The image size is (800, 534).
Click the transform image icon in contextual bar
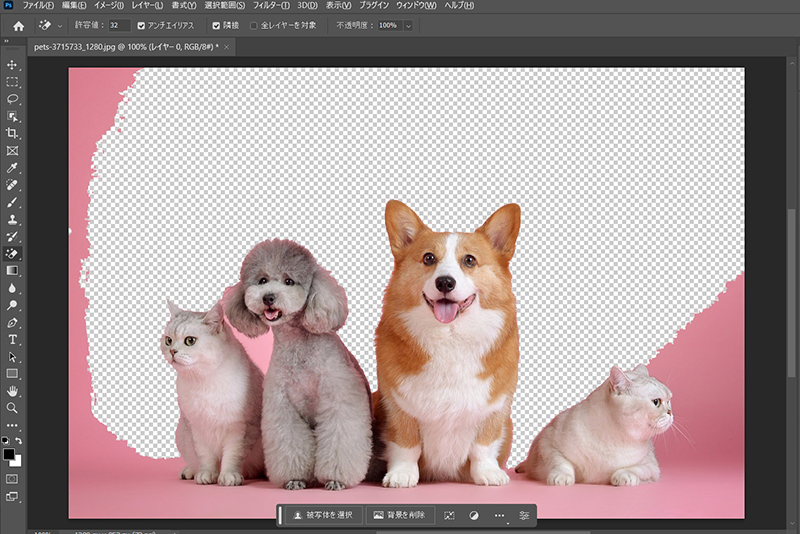point(449,516)
